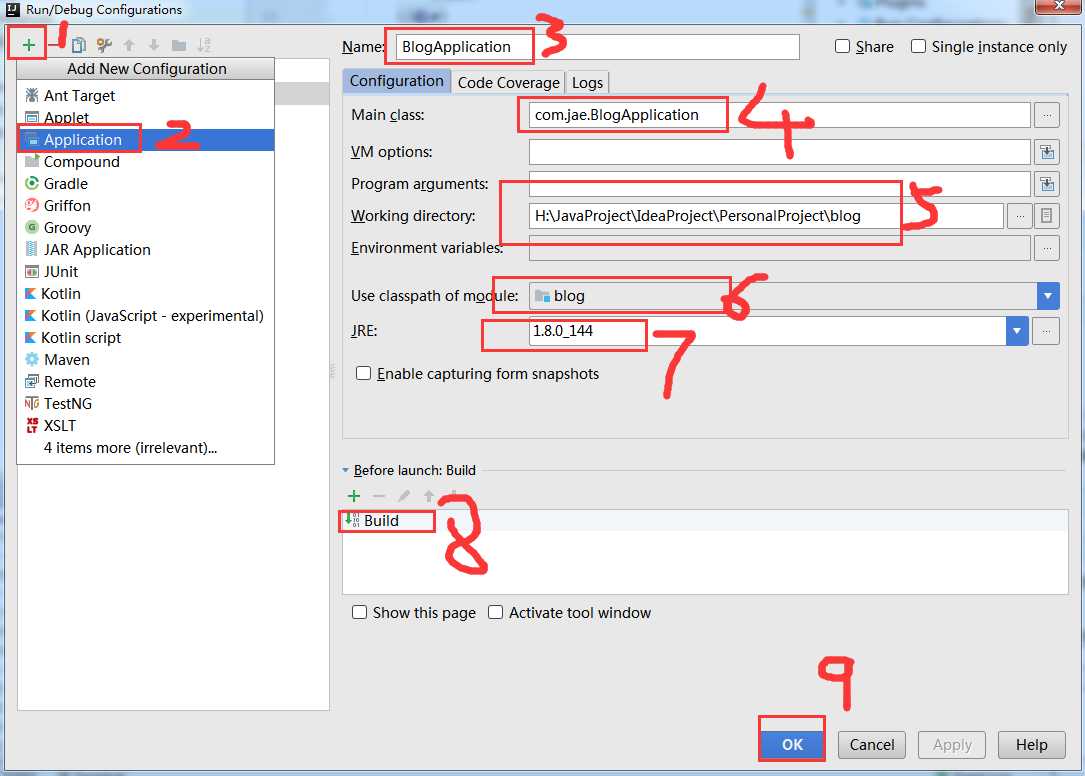1085x776 pixels.
Task: Close the Run/Debug Configurations dialog
Action: 1059,6
